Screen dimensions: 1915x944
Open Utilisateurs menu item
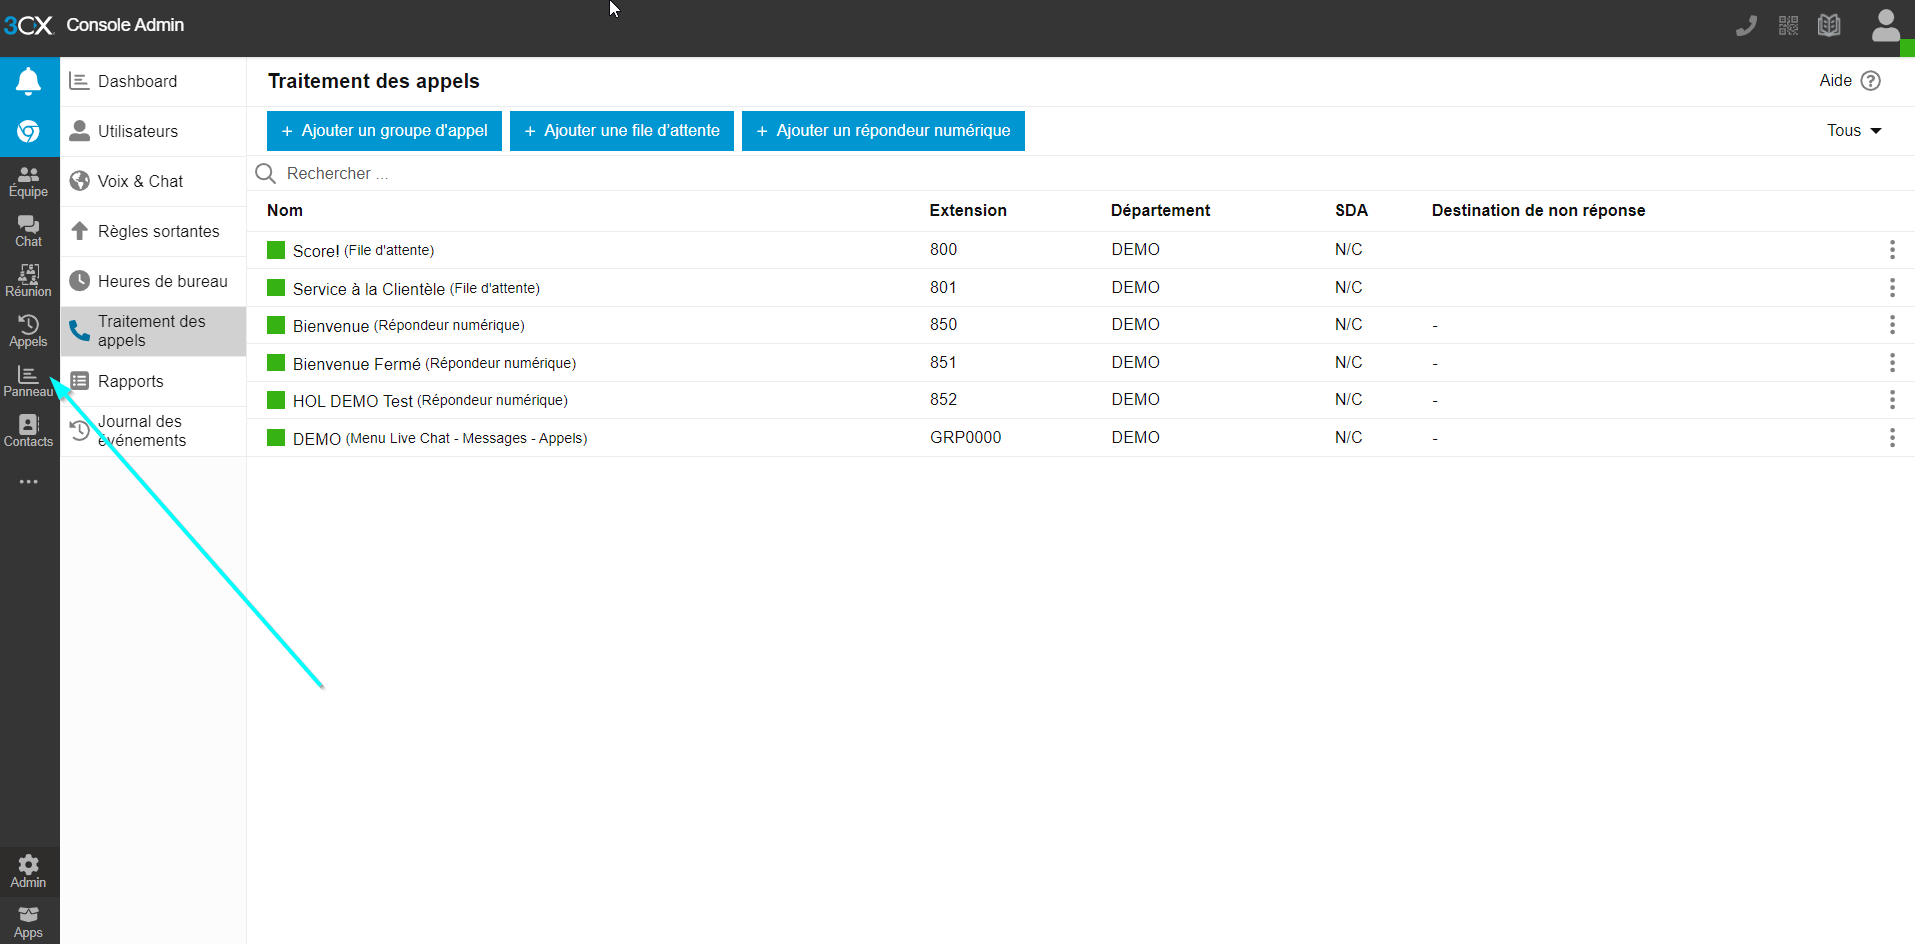(x=153, y=132)
